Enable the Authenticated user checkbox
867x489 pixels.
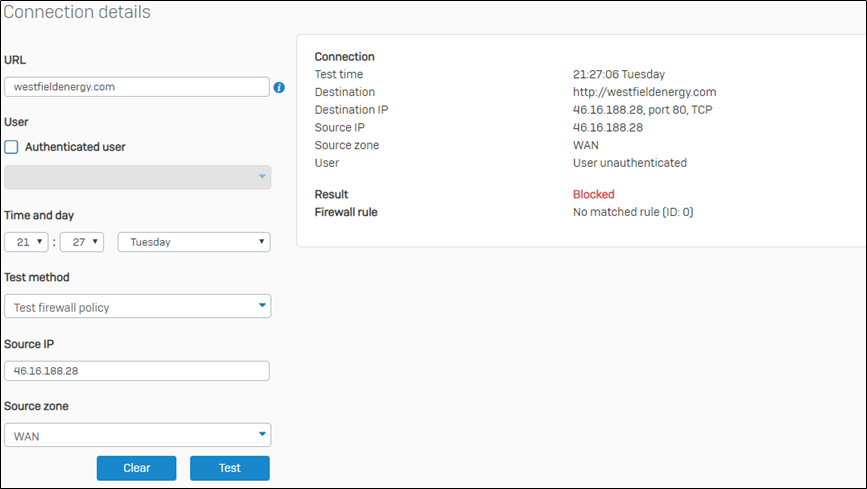pyautogui.click(x=12, y=147)
